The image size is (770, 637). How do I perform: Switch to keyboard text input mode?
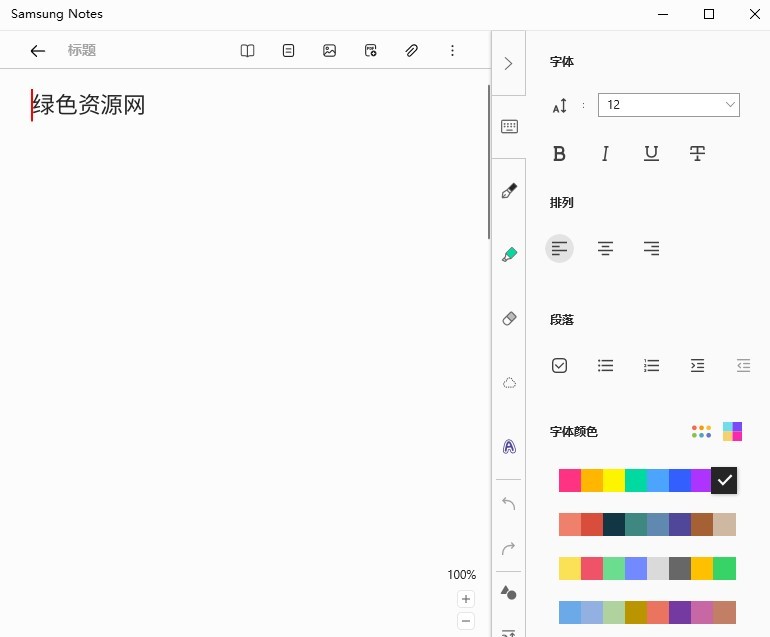point(509,127)
